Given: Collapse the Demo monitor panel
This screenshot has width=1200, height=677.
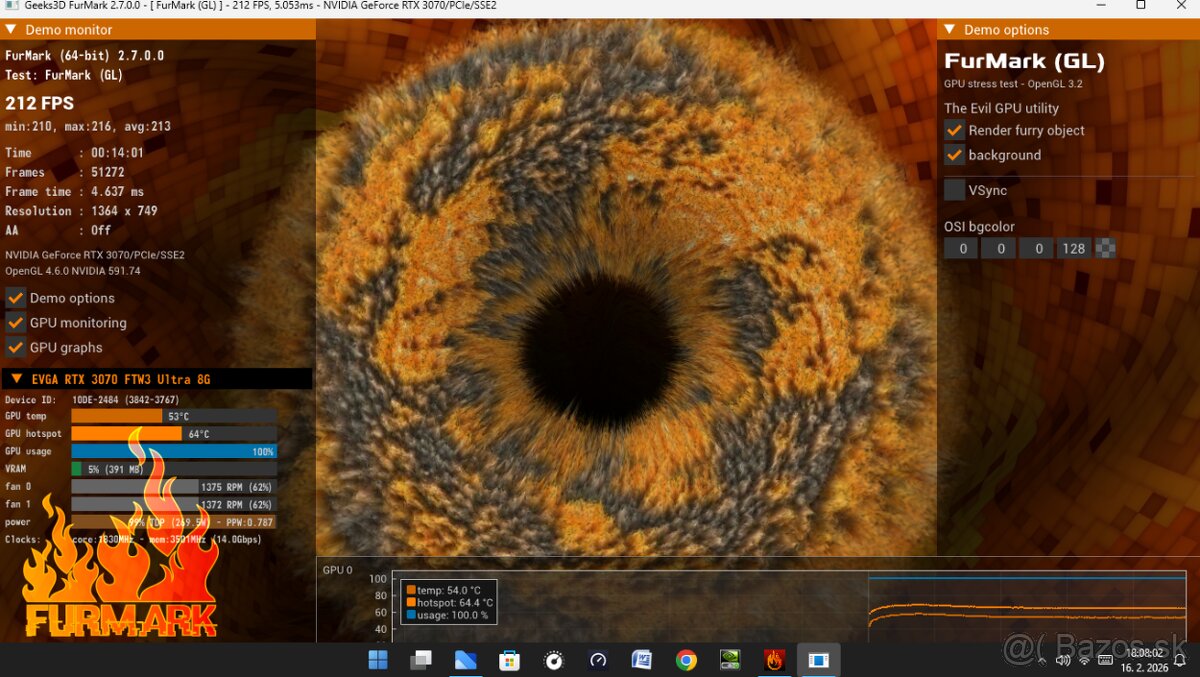Looking at the screenshot, I should click(x=11, y=30).
